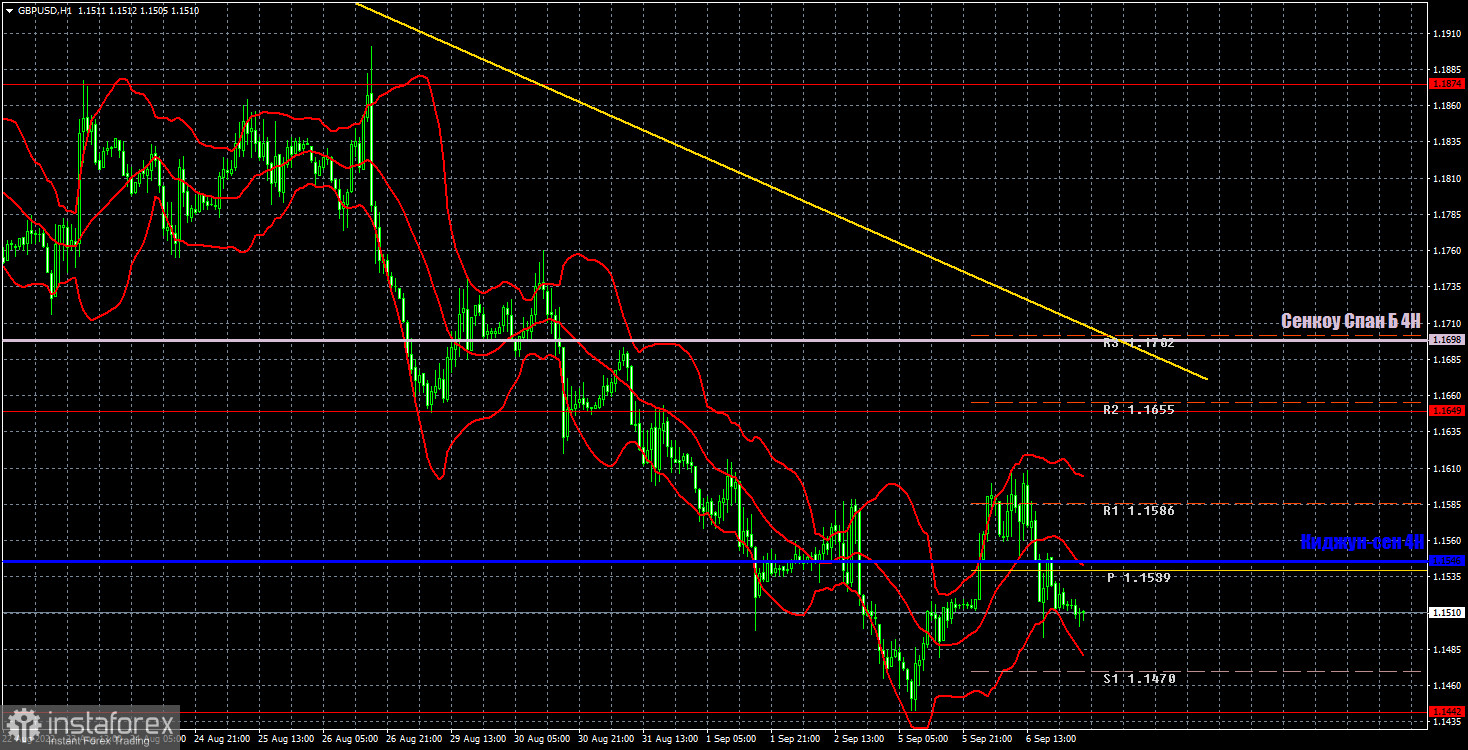Click the P 1.1539 pivot label
This screenshot has width=1468, height=750.
[1139, 578]
